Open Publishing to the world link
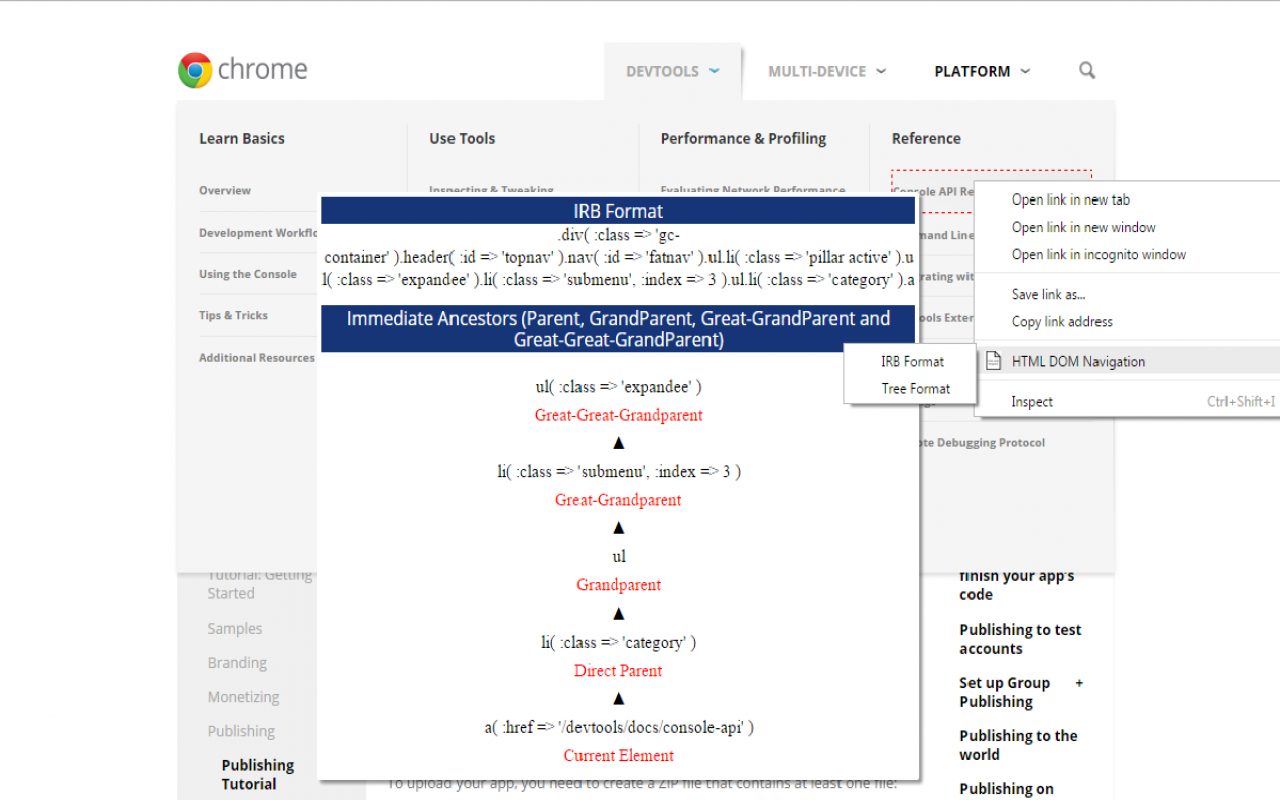This screenshot has height=800, width=1280. coord(1018,745)
